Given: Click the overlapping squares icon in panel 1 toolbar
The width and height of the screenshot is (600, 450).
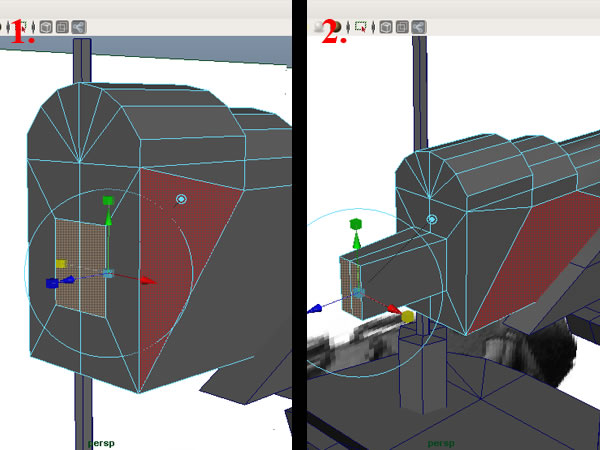Looking at the screenshot, I should coord(62,27).
